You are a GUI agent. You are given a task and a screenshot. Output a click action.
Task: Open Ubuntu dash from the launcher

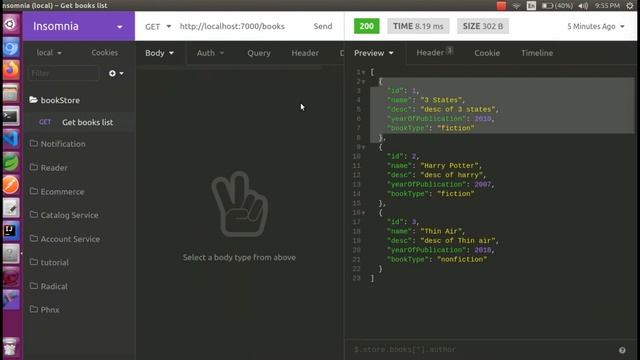(11, 24)
